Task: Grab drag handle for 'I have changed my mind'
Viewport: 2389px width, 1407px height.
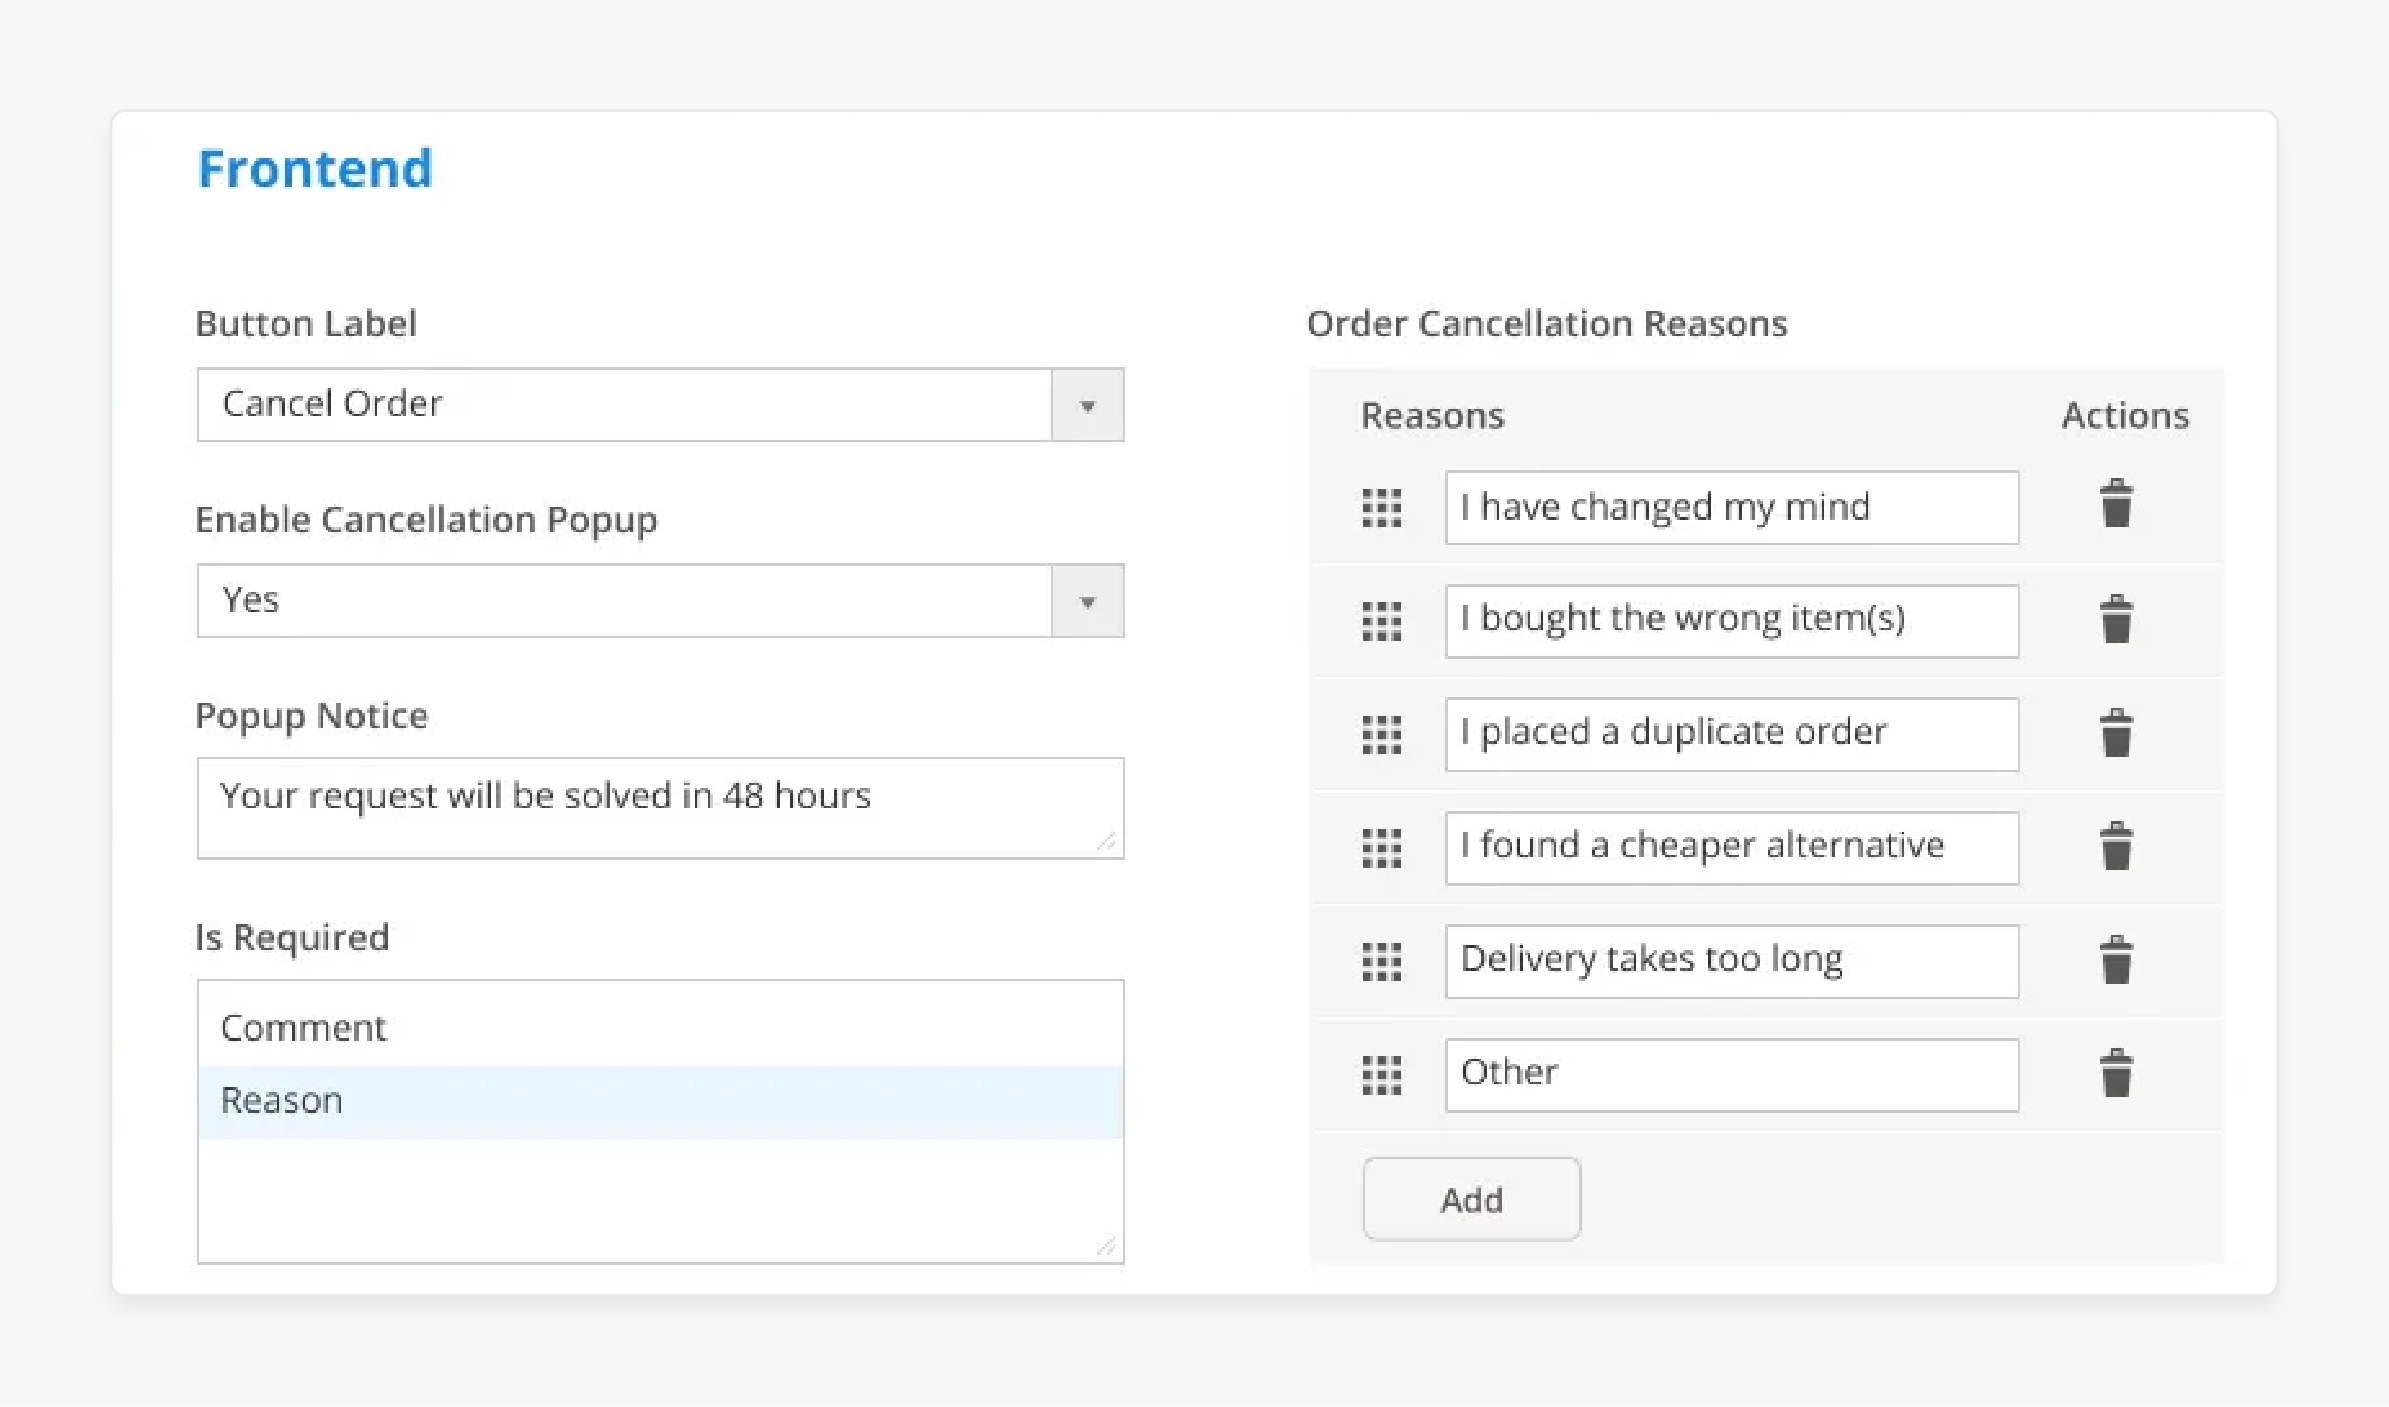Action: click(x=1382, y=508)
